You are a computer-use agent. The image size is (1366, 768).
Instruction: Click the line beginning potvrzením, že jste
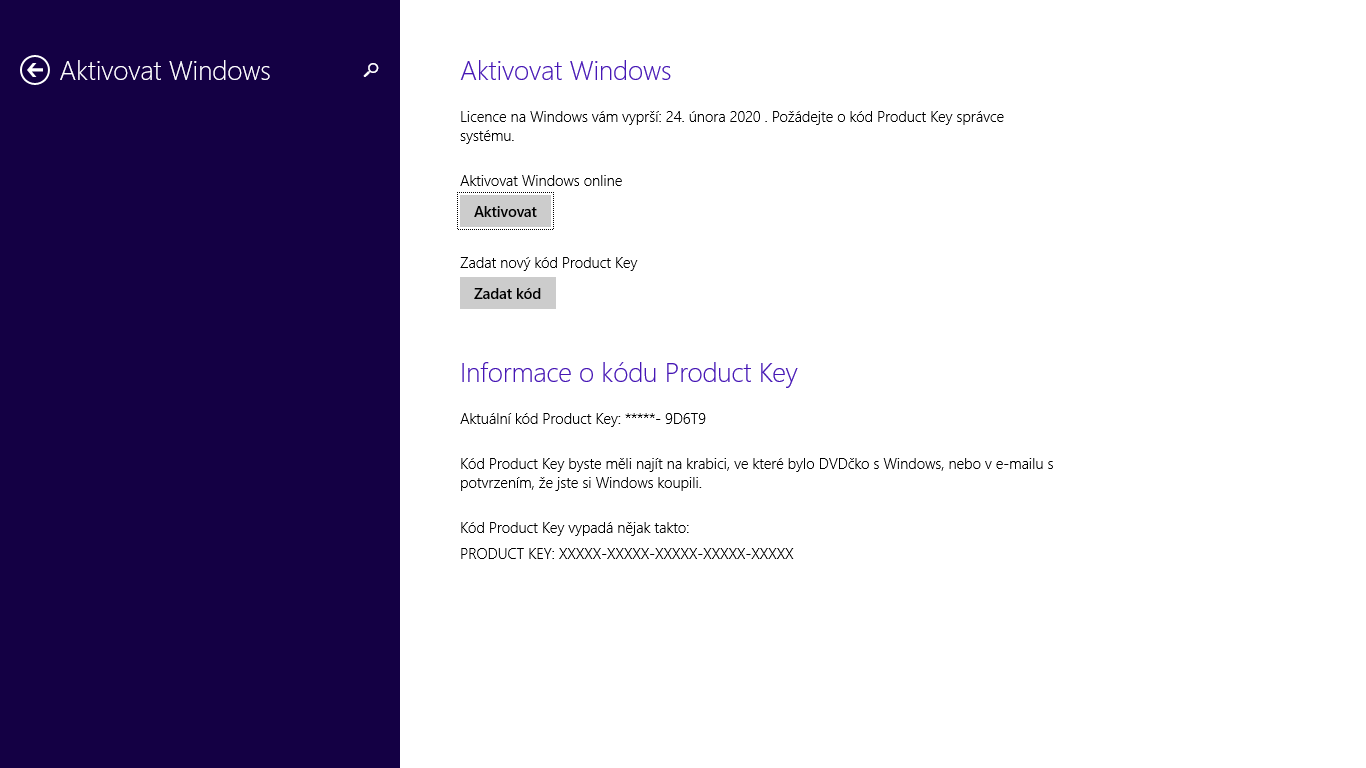[x=581, y=483]
